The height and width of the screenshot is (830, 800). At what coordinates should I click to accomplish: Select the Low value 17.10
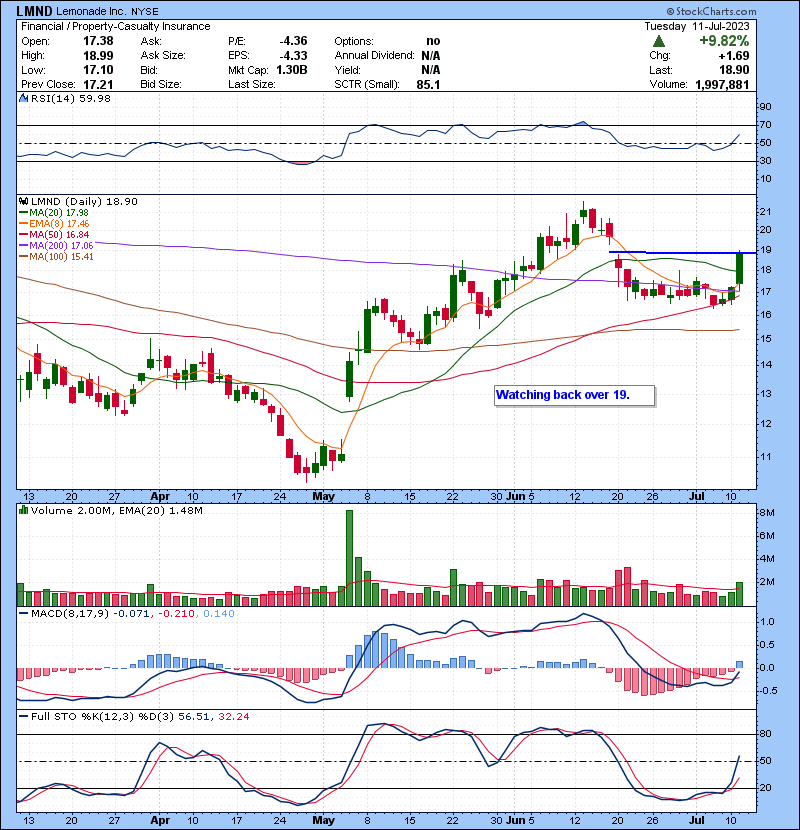pos(98,70)
